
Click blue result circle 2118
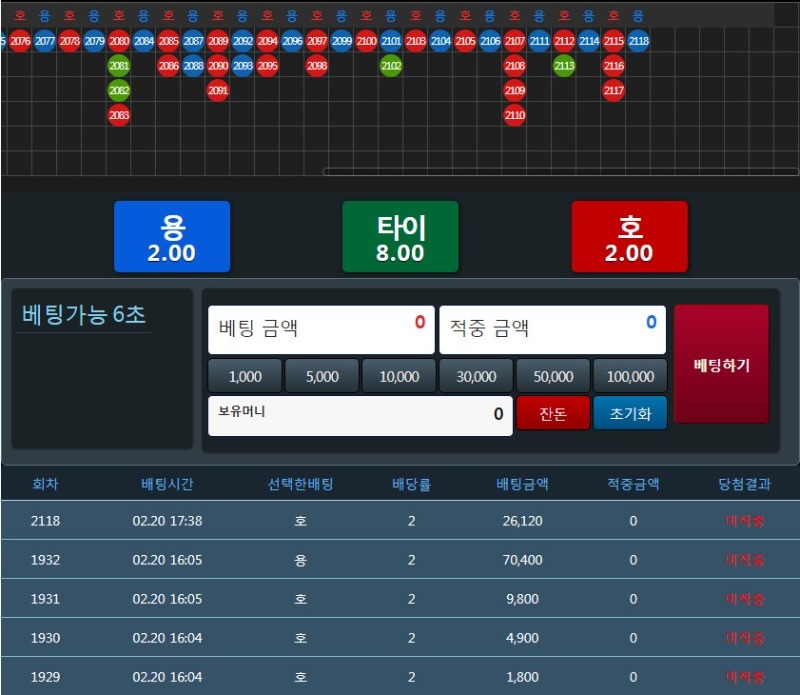tap(639, 41)
